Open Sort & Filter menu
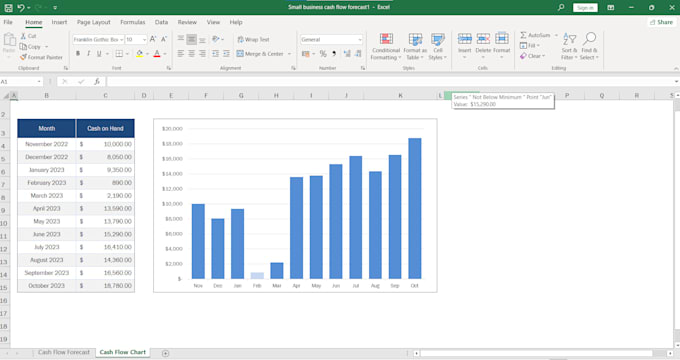Image resolution: width=680 pixels, height=360 pixels. point(569,46)
